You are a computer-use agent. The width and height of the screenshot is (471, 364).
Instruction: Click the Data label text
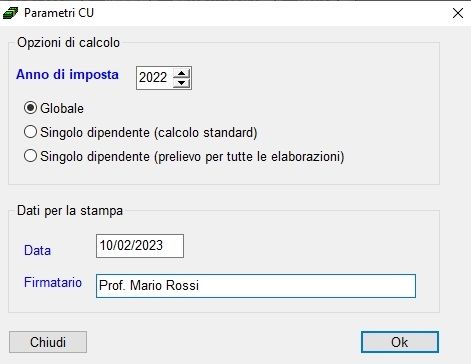click(37, 250)
